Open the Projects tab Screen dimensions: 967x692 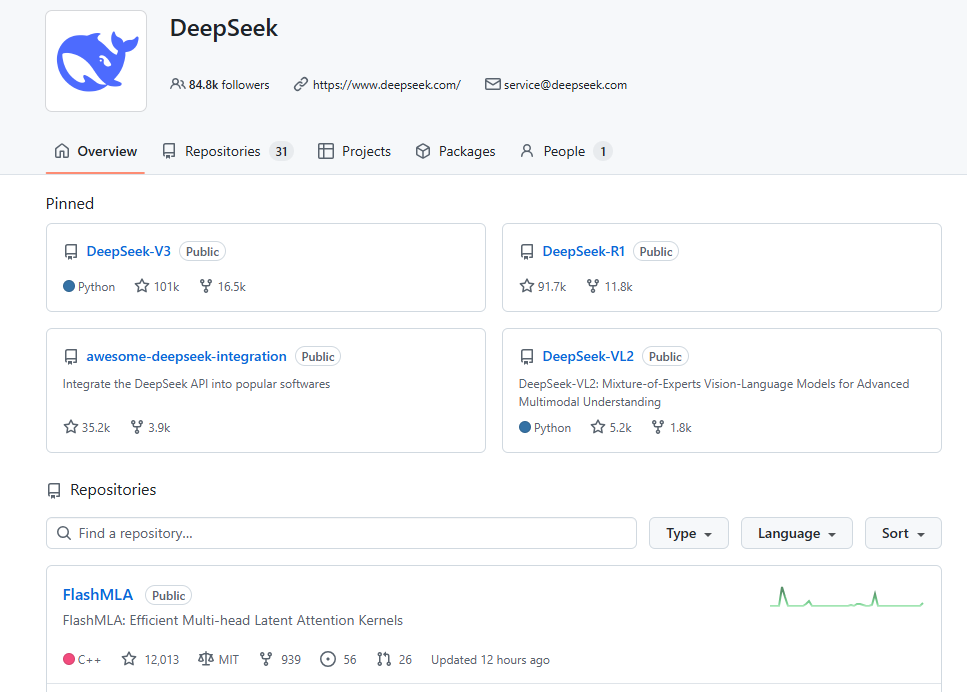click(354, 151)
